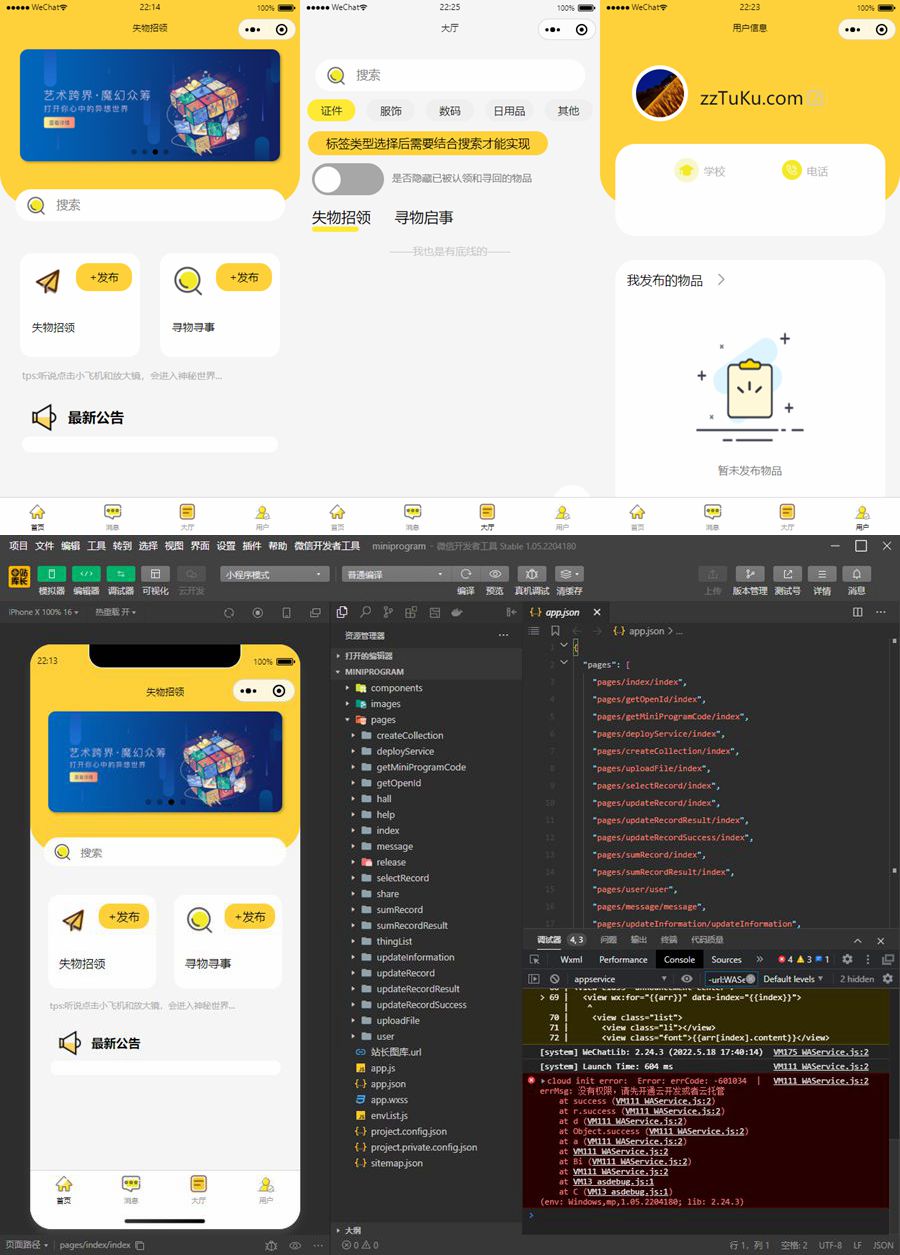
Task: Open the 消息 bell icon in IDE toolbar
Action: (857, 574)
